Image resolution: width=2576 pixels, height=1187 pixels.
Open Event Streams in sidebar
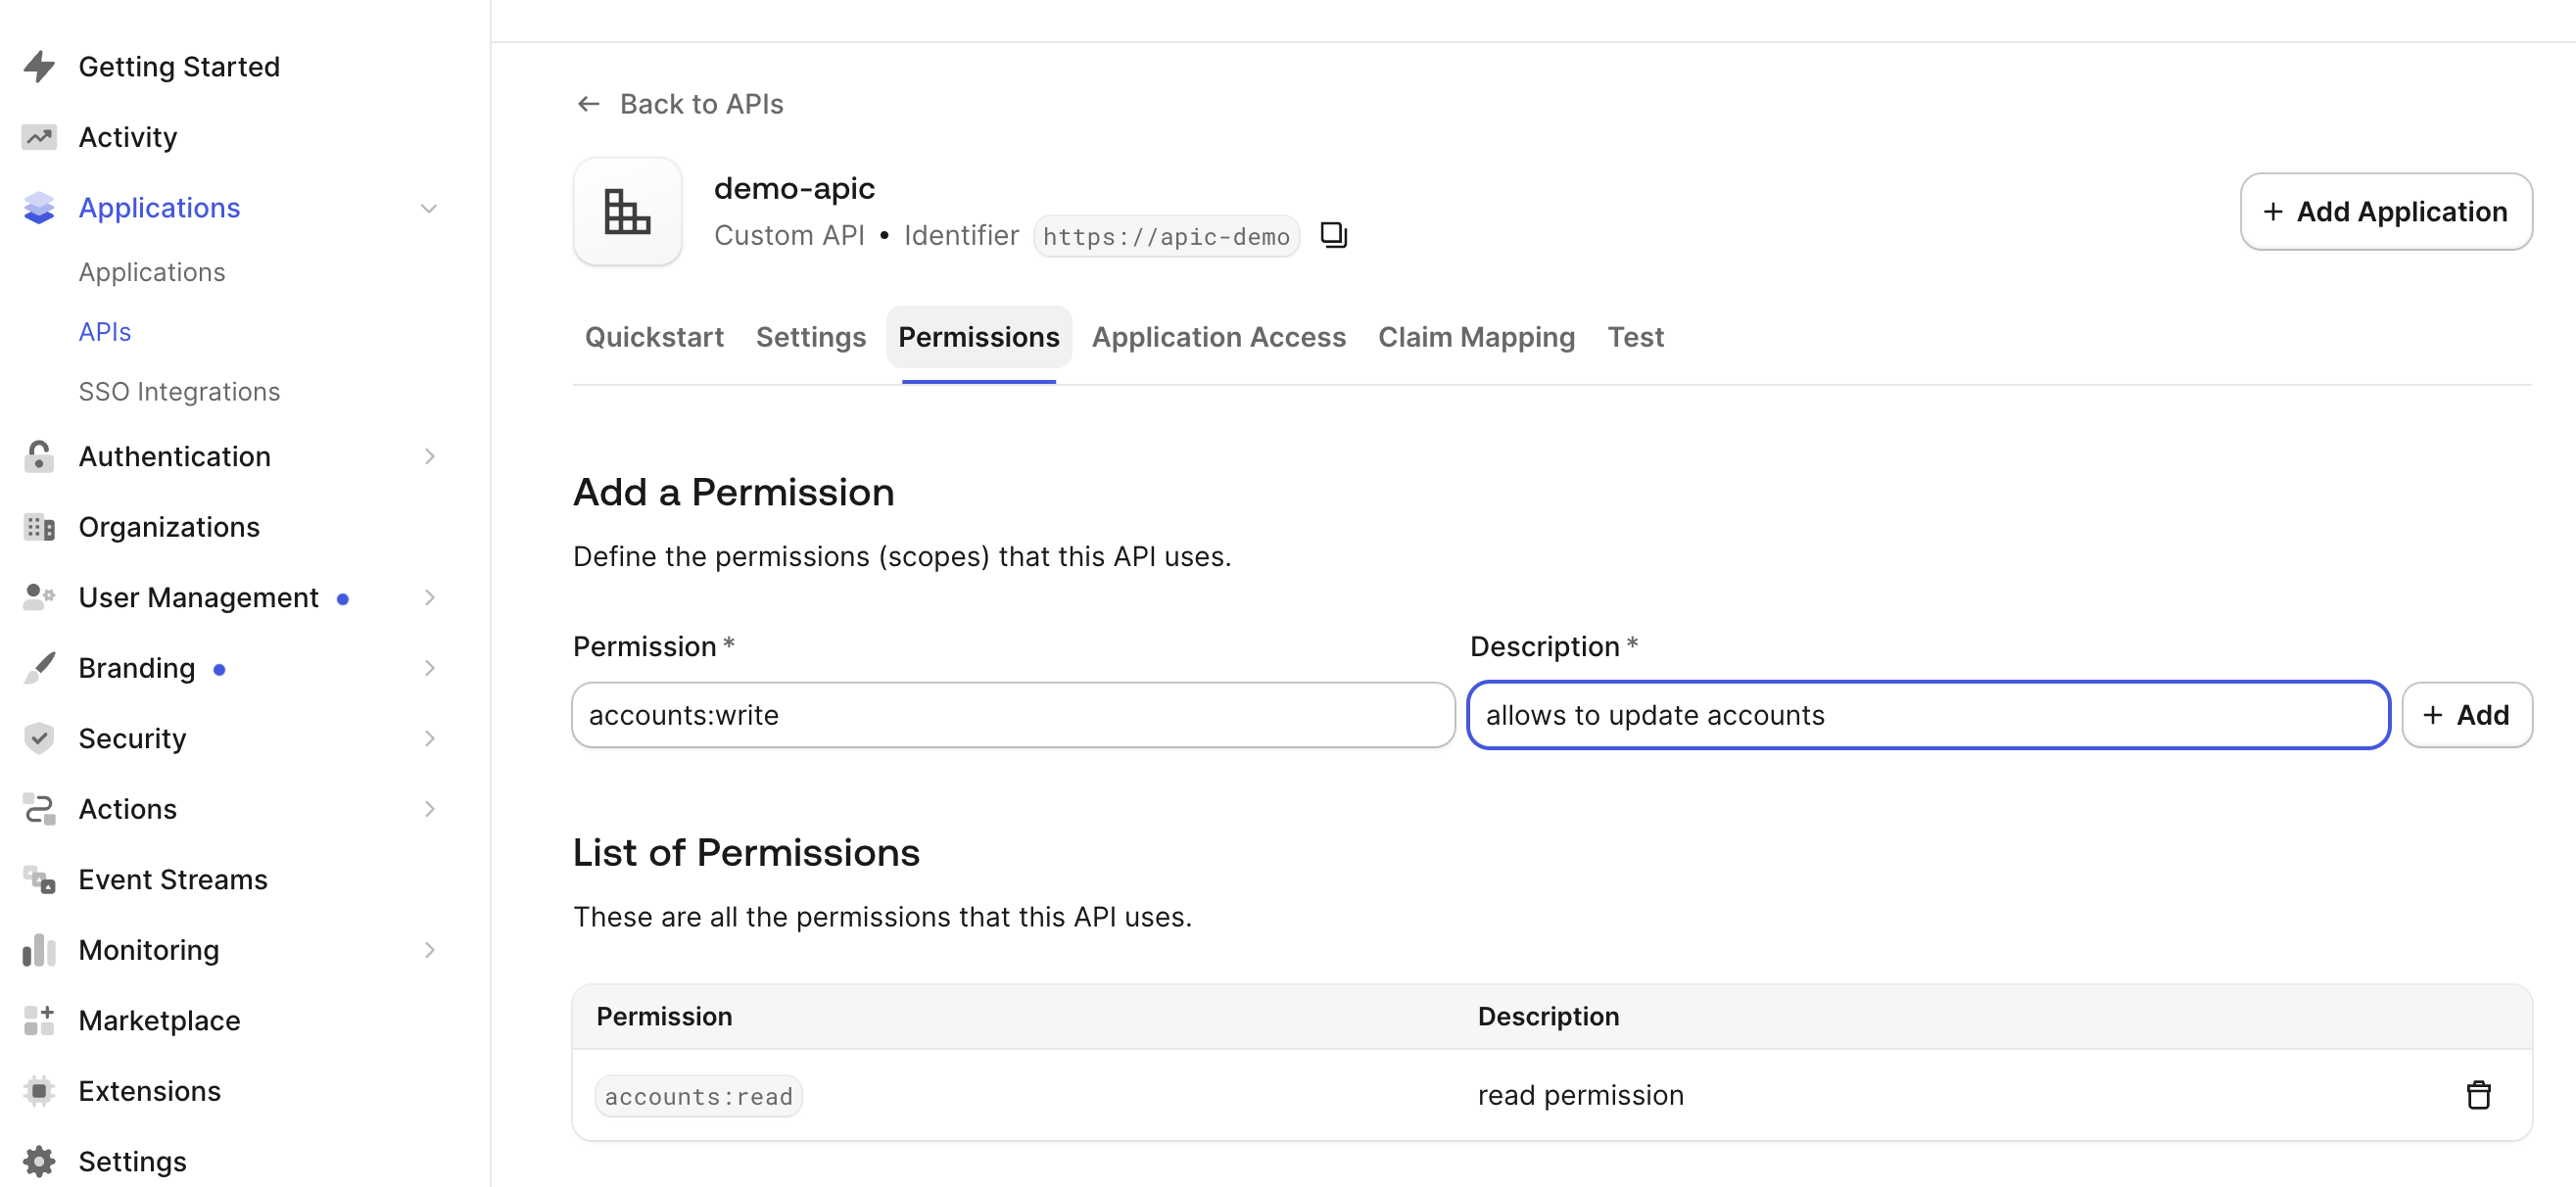pos(173,879)
